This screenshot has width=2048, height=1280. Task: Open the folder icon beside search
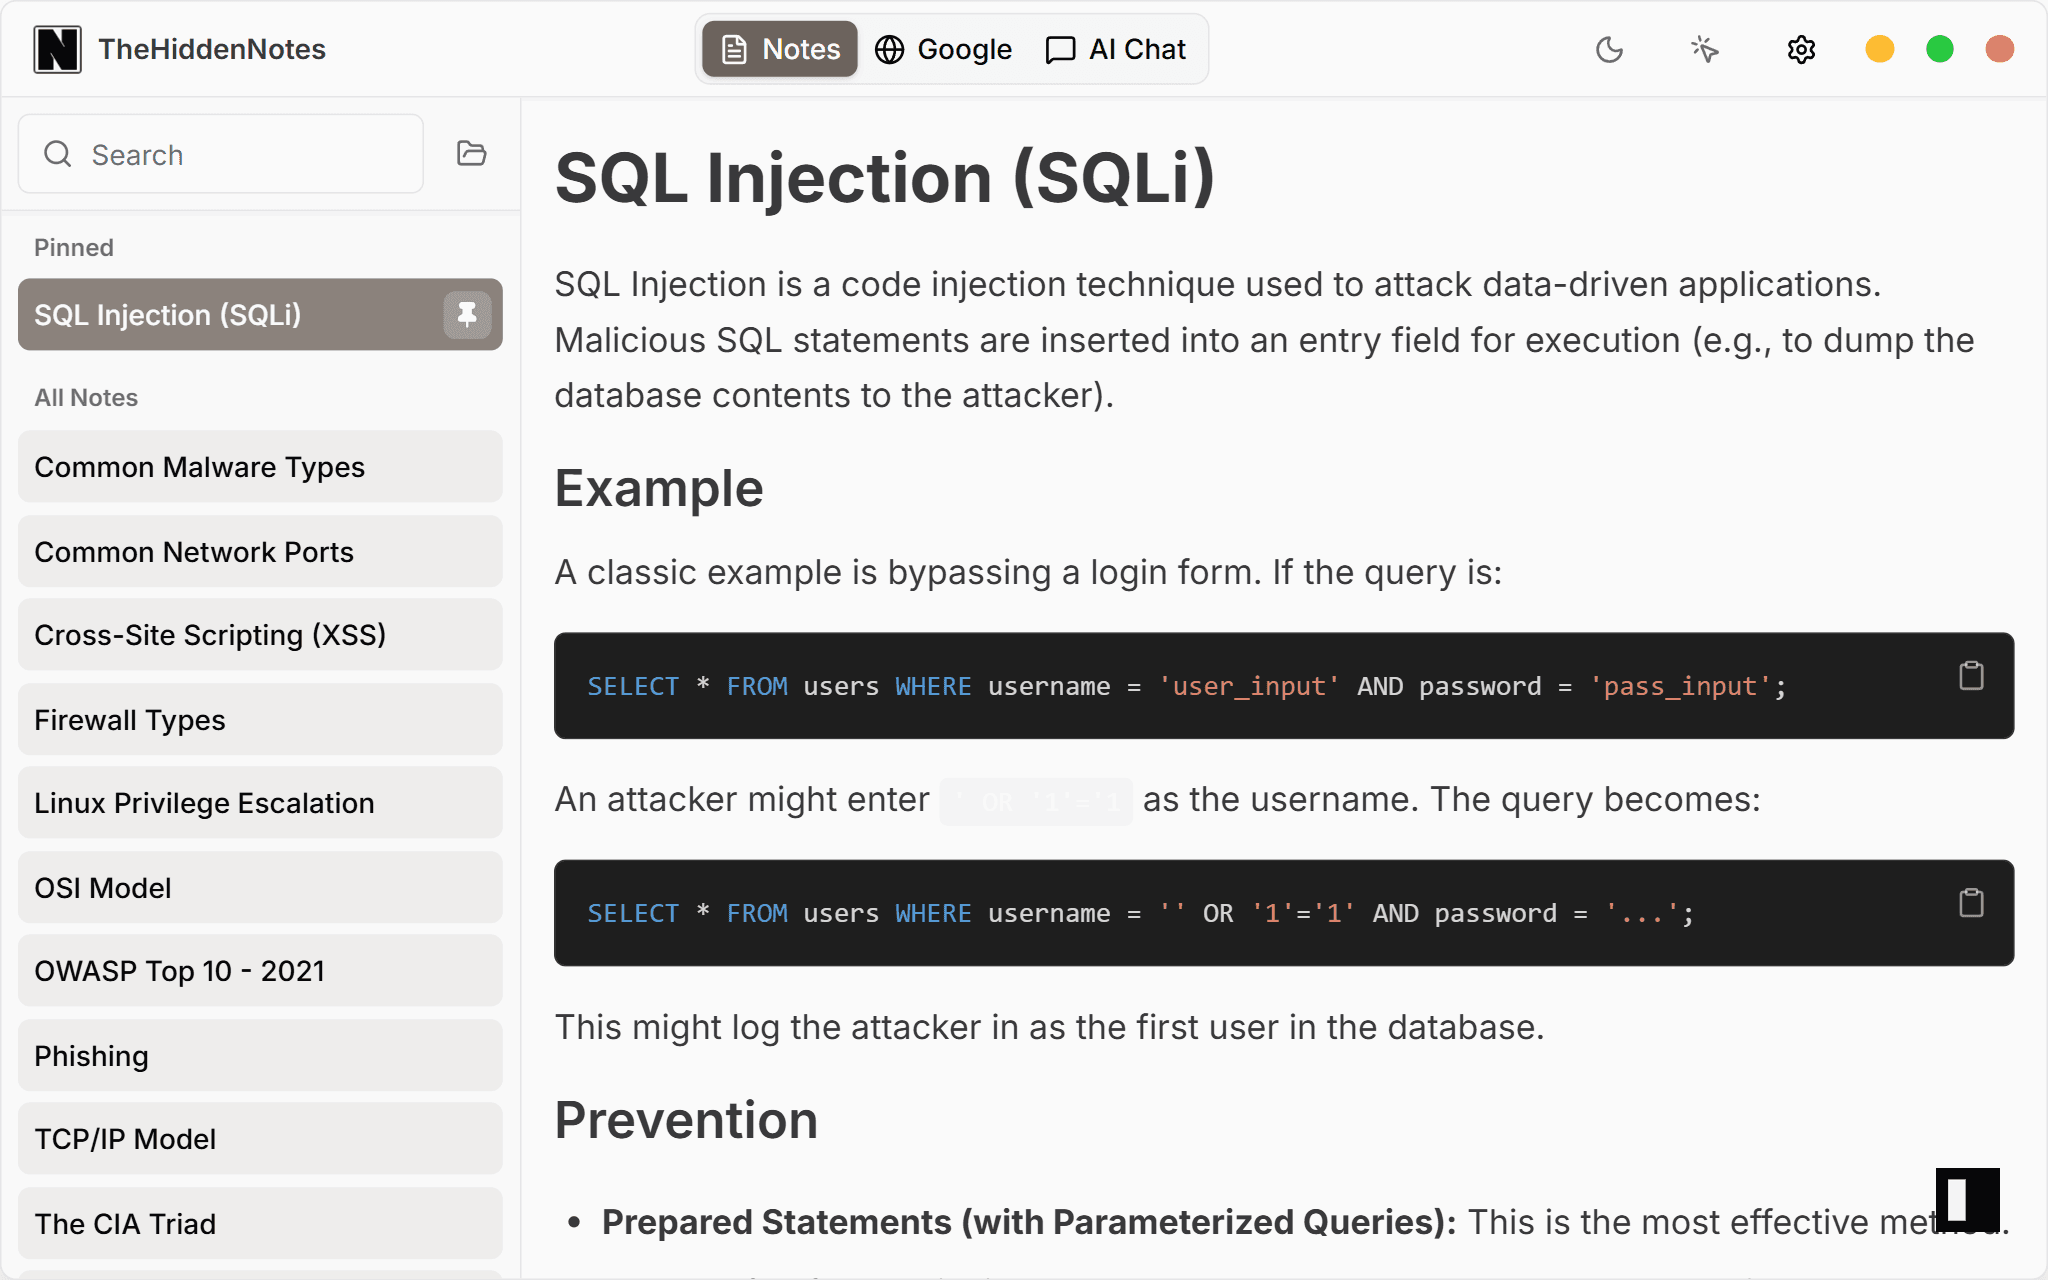(471, 153)
